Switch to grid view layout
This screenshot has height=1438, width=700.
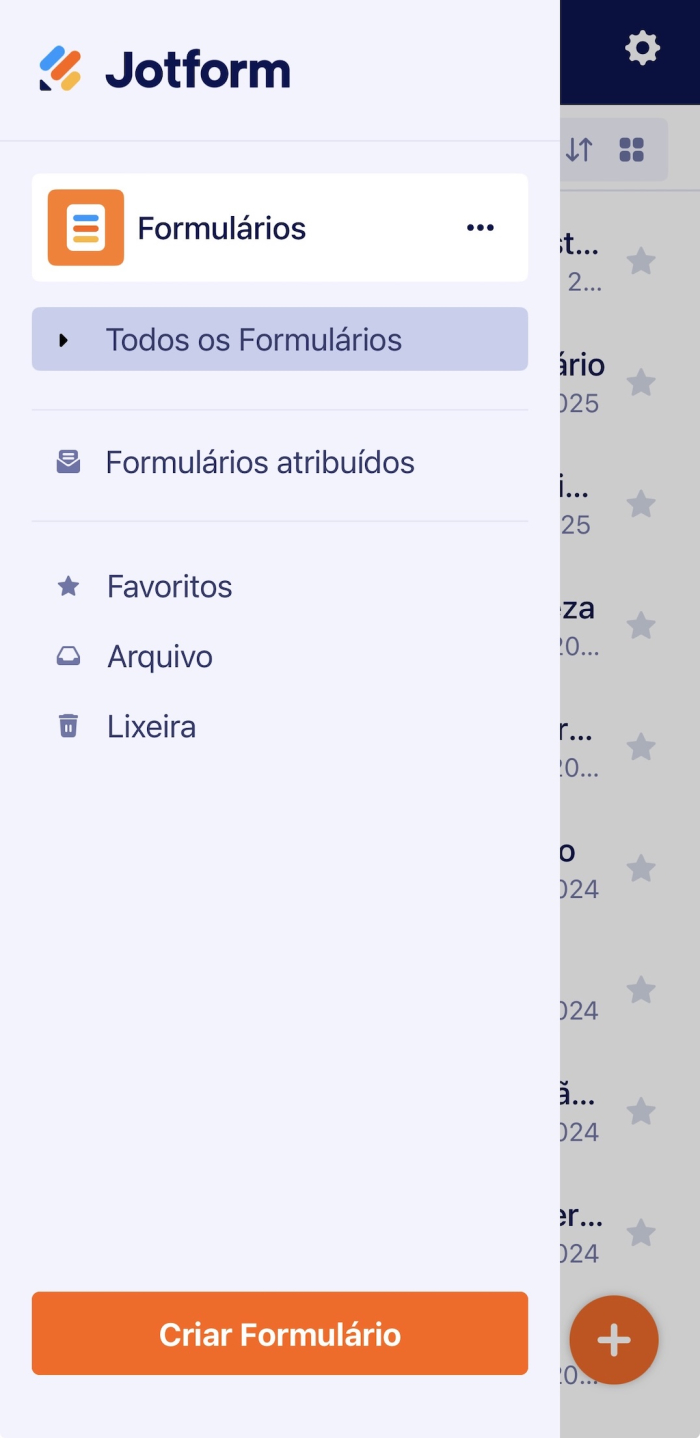tap(631, 149)
